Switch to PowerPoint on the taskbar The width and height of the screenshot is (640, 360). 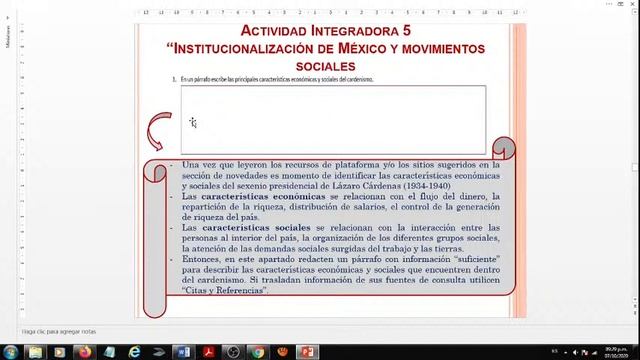pos(307,352)
